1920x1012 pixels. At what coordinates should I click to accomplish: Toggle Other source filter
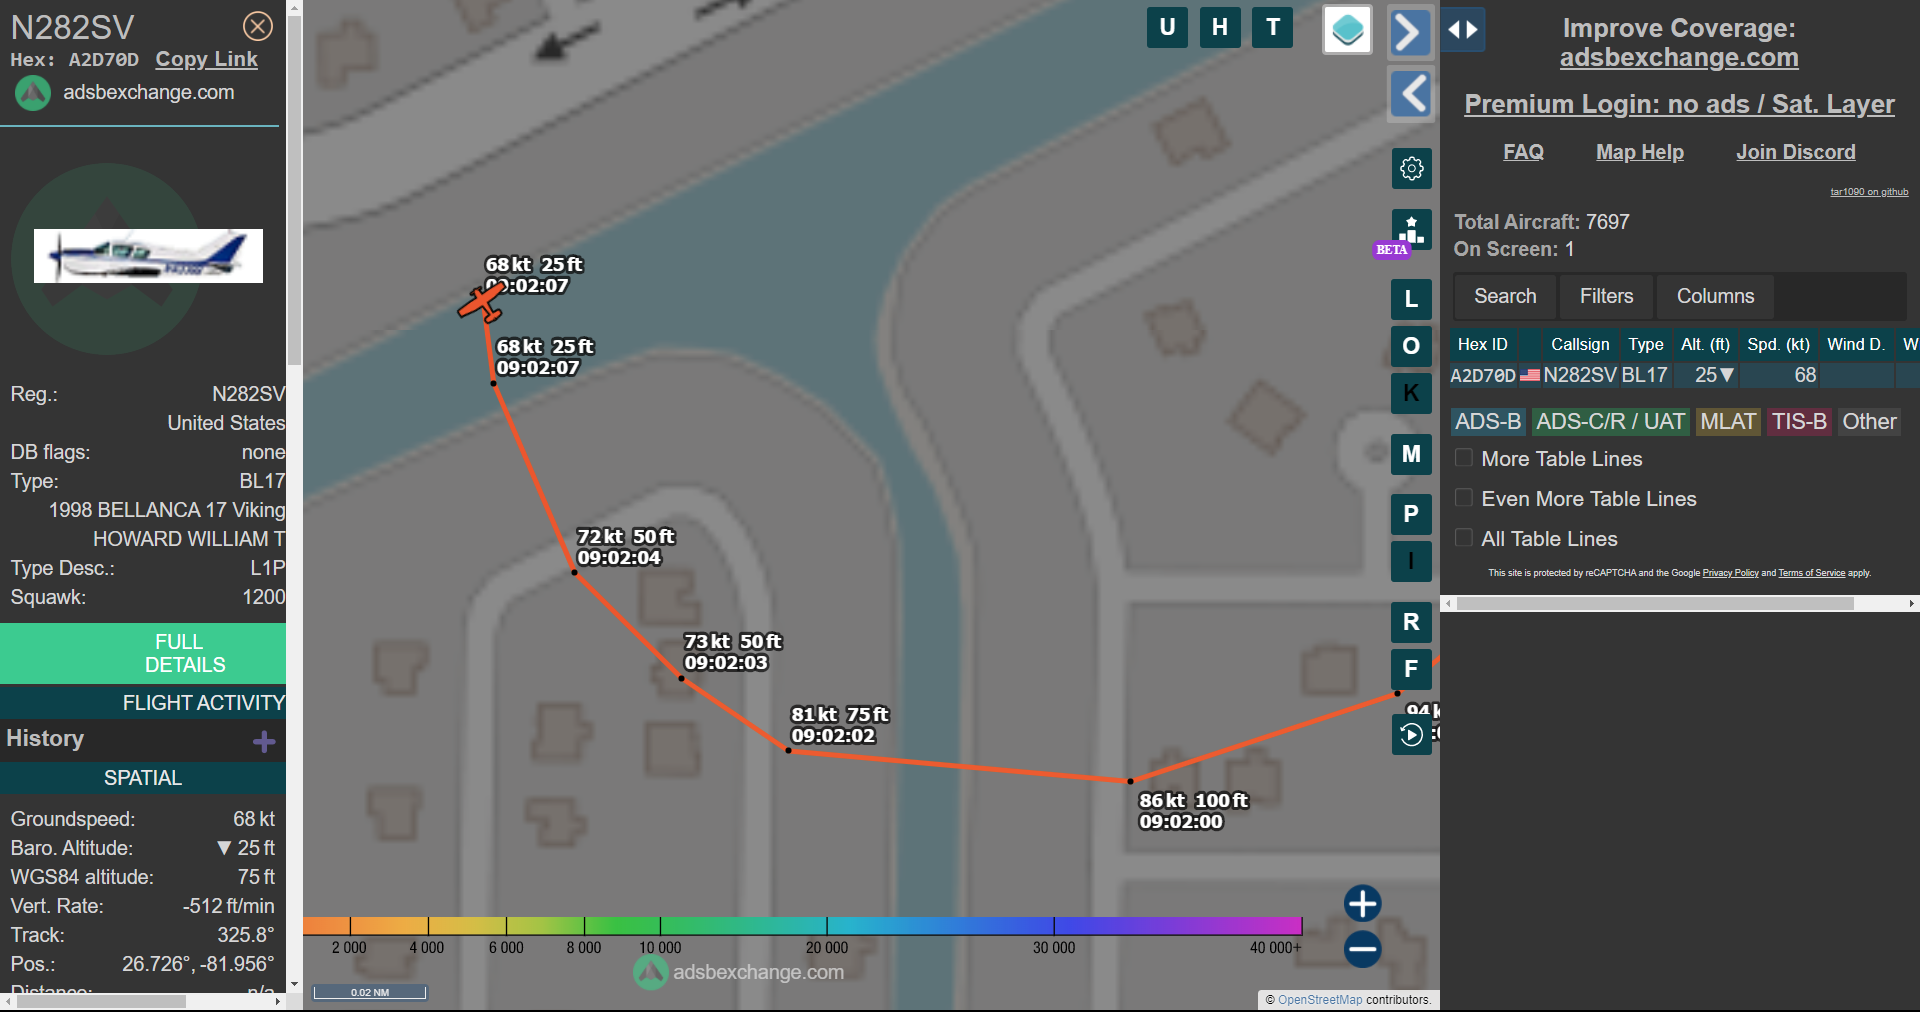tap(1869, 422)
